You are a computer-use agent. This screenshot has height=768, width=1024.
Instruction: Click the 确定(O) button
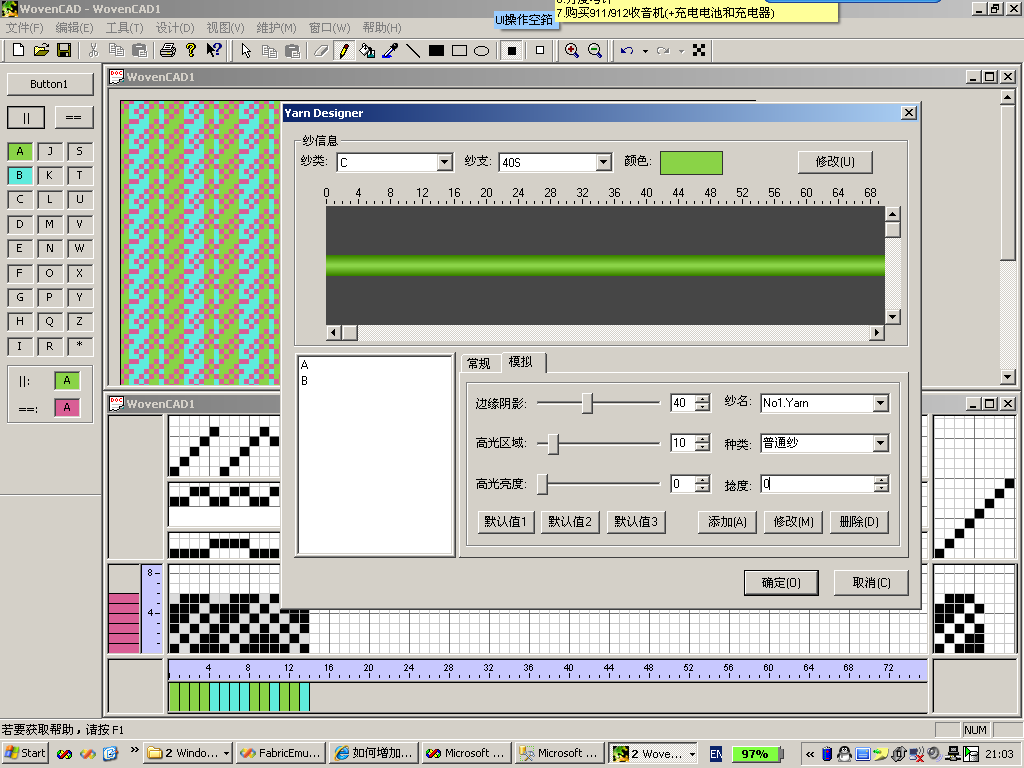click(x=781, y=583)
